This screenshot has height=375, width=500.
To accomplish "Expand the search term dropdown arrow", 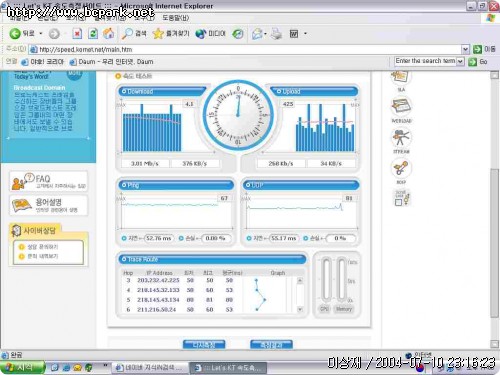I will pyautogui.click(x=460, y=61).
